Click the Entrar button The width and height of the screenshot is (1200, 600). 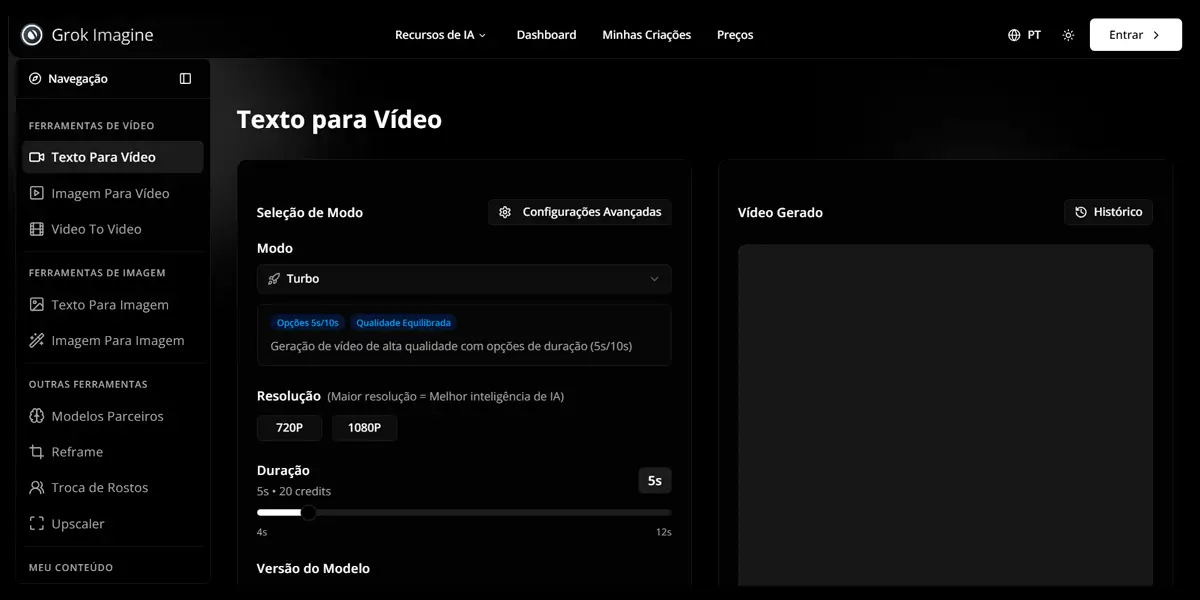tap(1135, 34)
